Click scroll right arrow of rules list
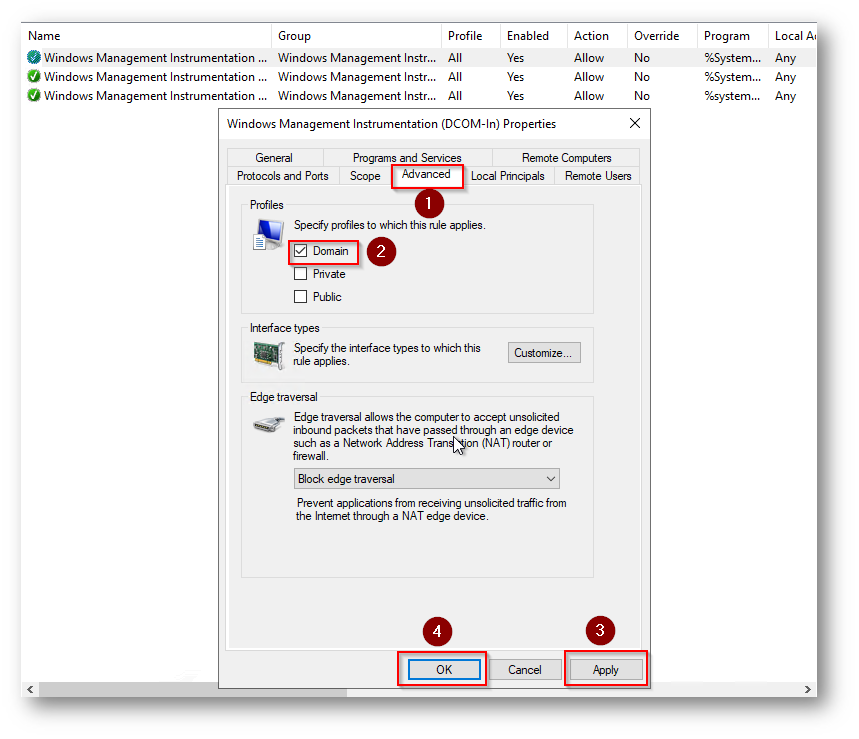 click(x=808, y=689)
